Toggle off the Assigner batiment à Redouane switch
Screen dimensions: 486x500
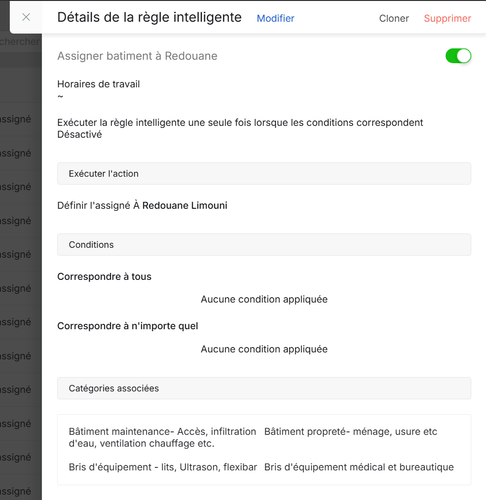pyautogui.click(x=458, y=56)
